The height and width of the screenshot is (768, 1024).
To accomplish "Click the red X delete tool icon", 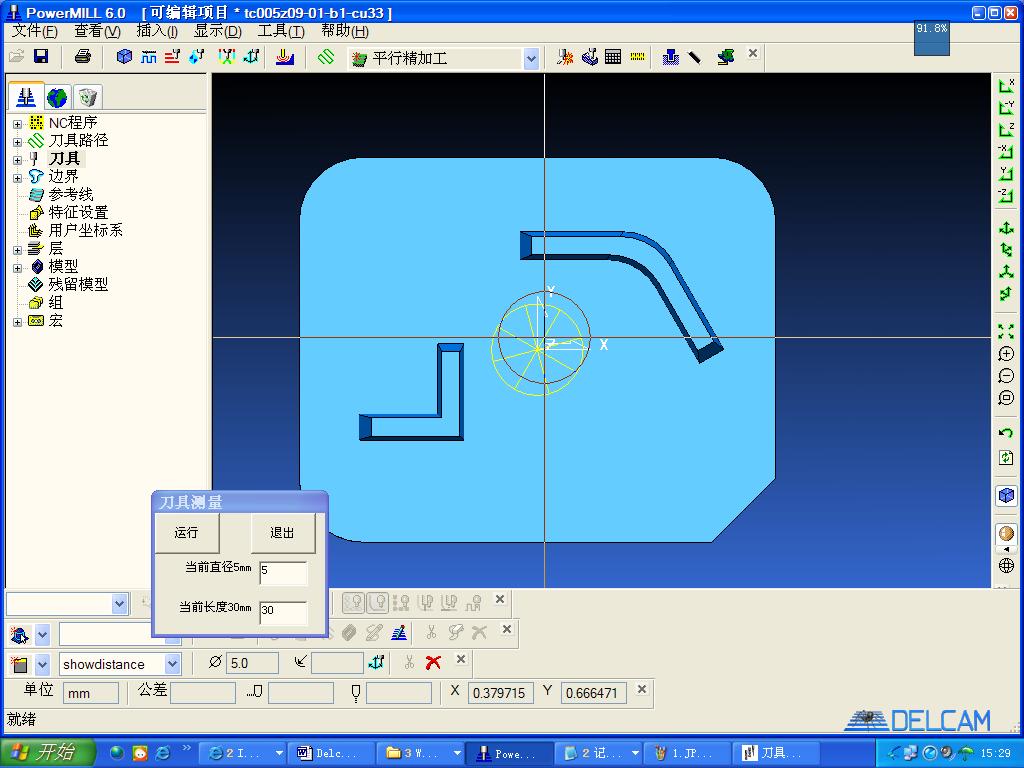I will click(433, 663).
